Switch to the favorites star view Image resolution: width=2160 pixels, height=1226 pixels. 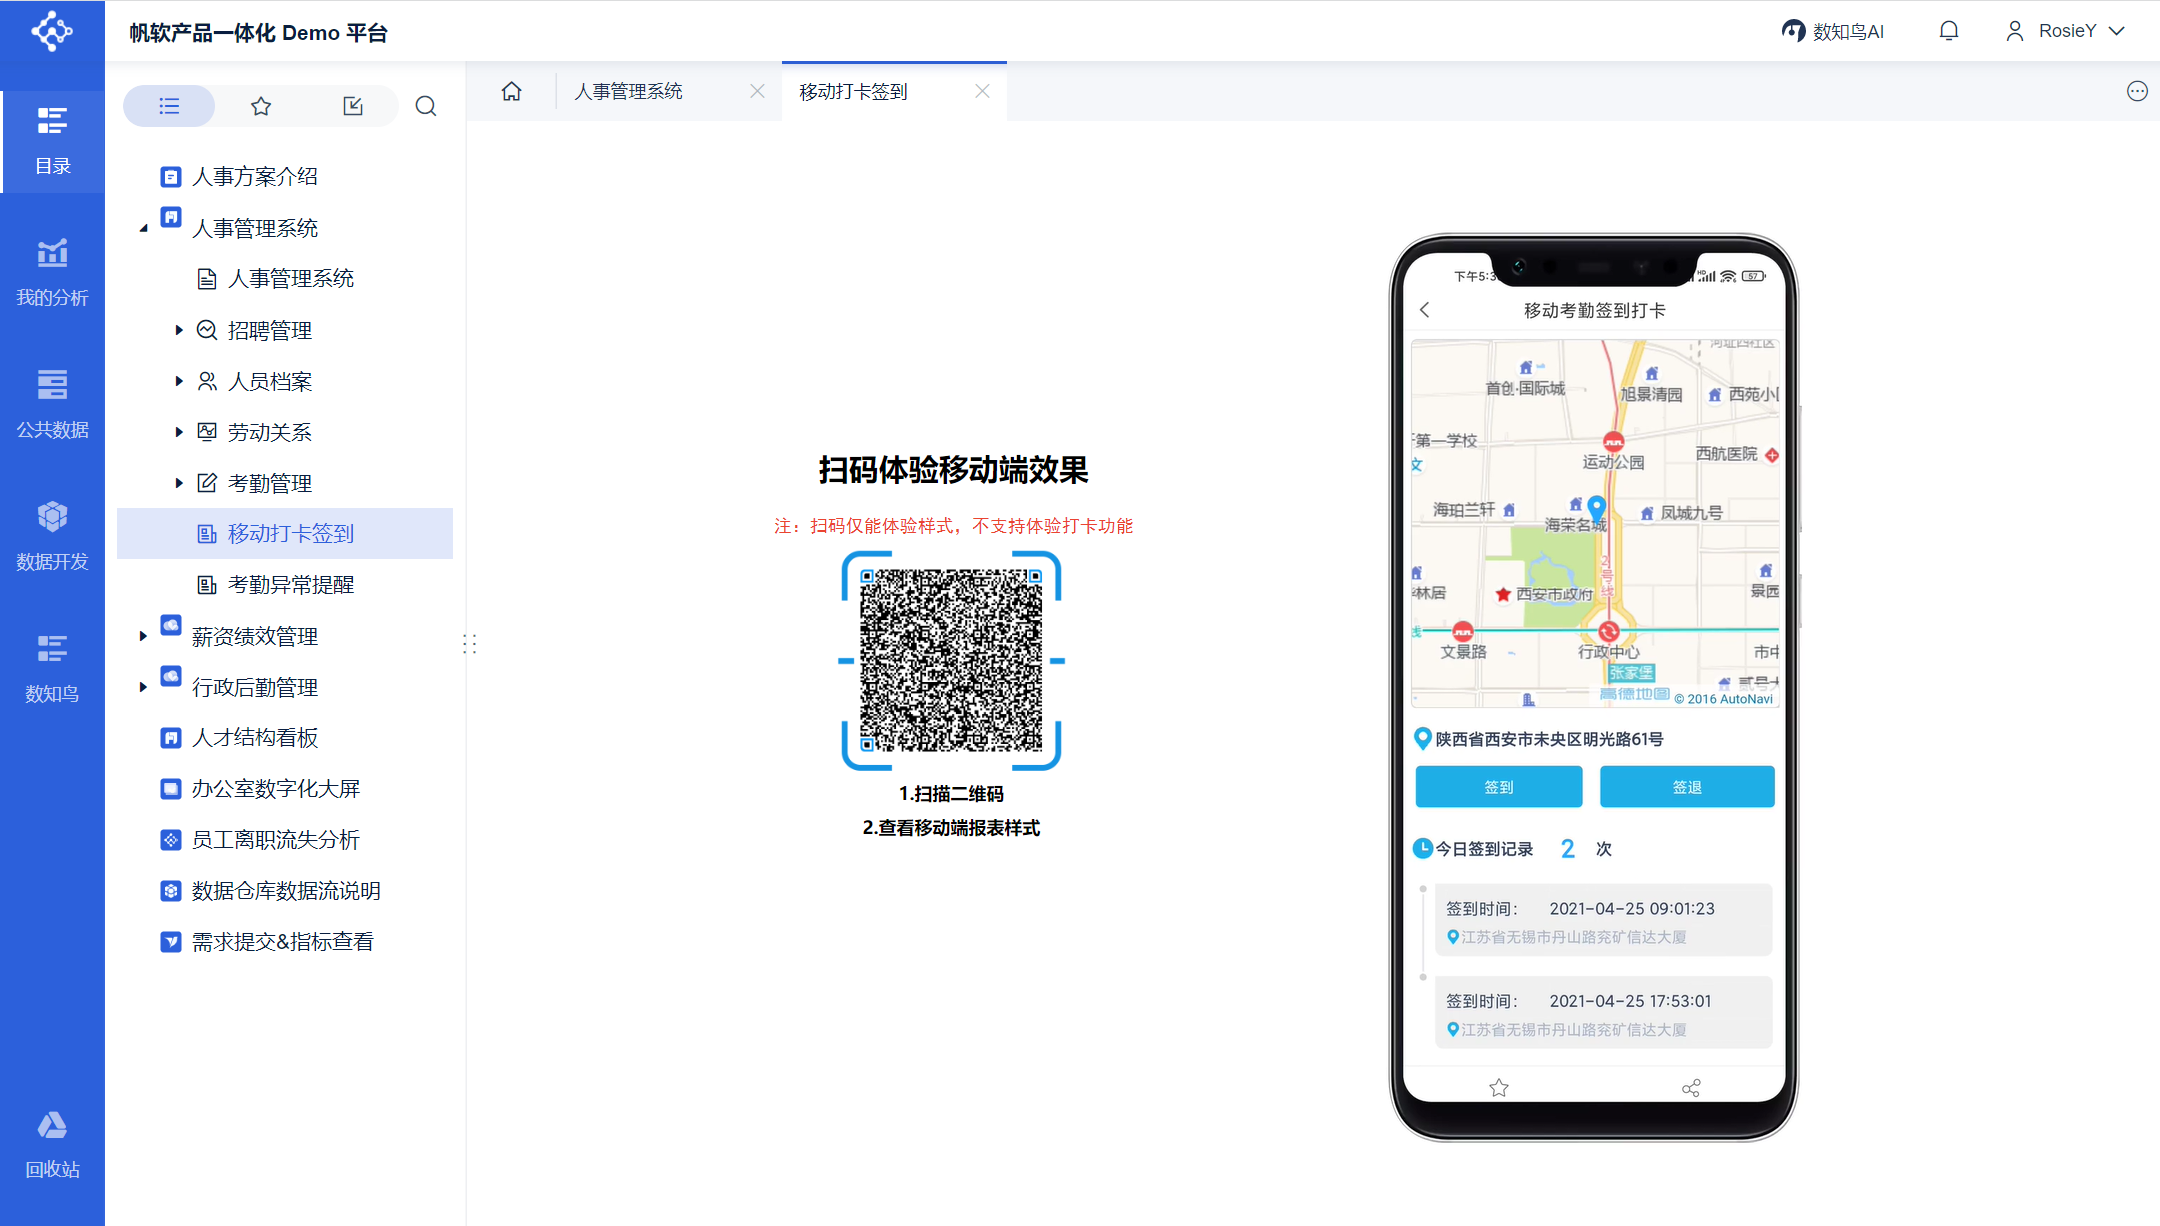pyautogui.click(x=261, y=106)
